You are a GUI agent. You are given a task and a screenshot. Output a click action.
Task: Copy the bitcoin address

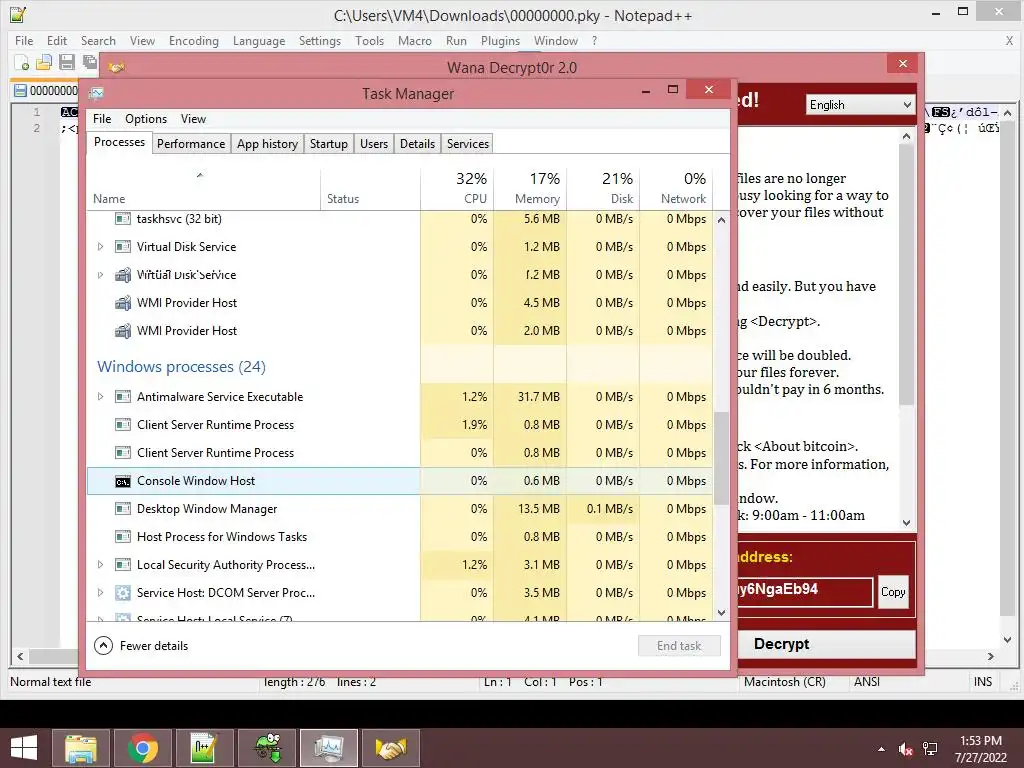(x=893, y=592)
